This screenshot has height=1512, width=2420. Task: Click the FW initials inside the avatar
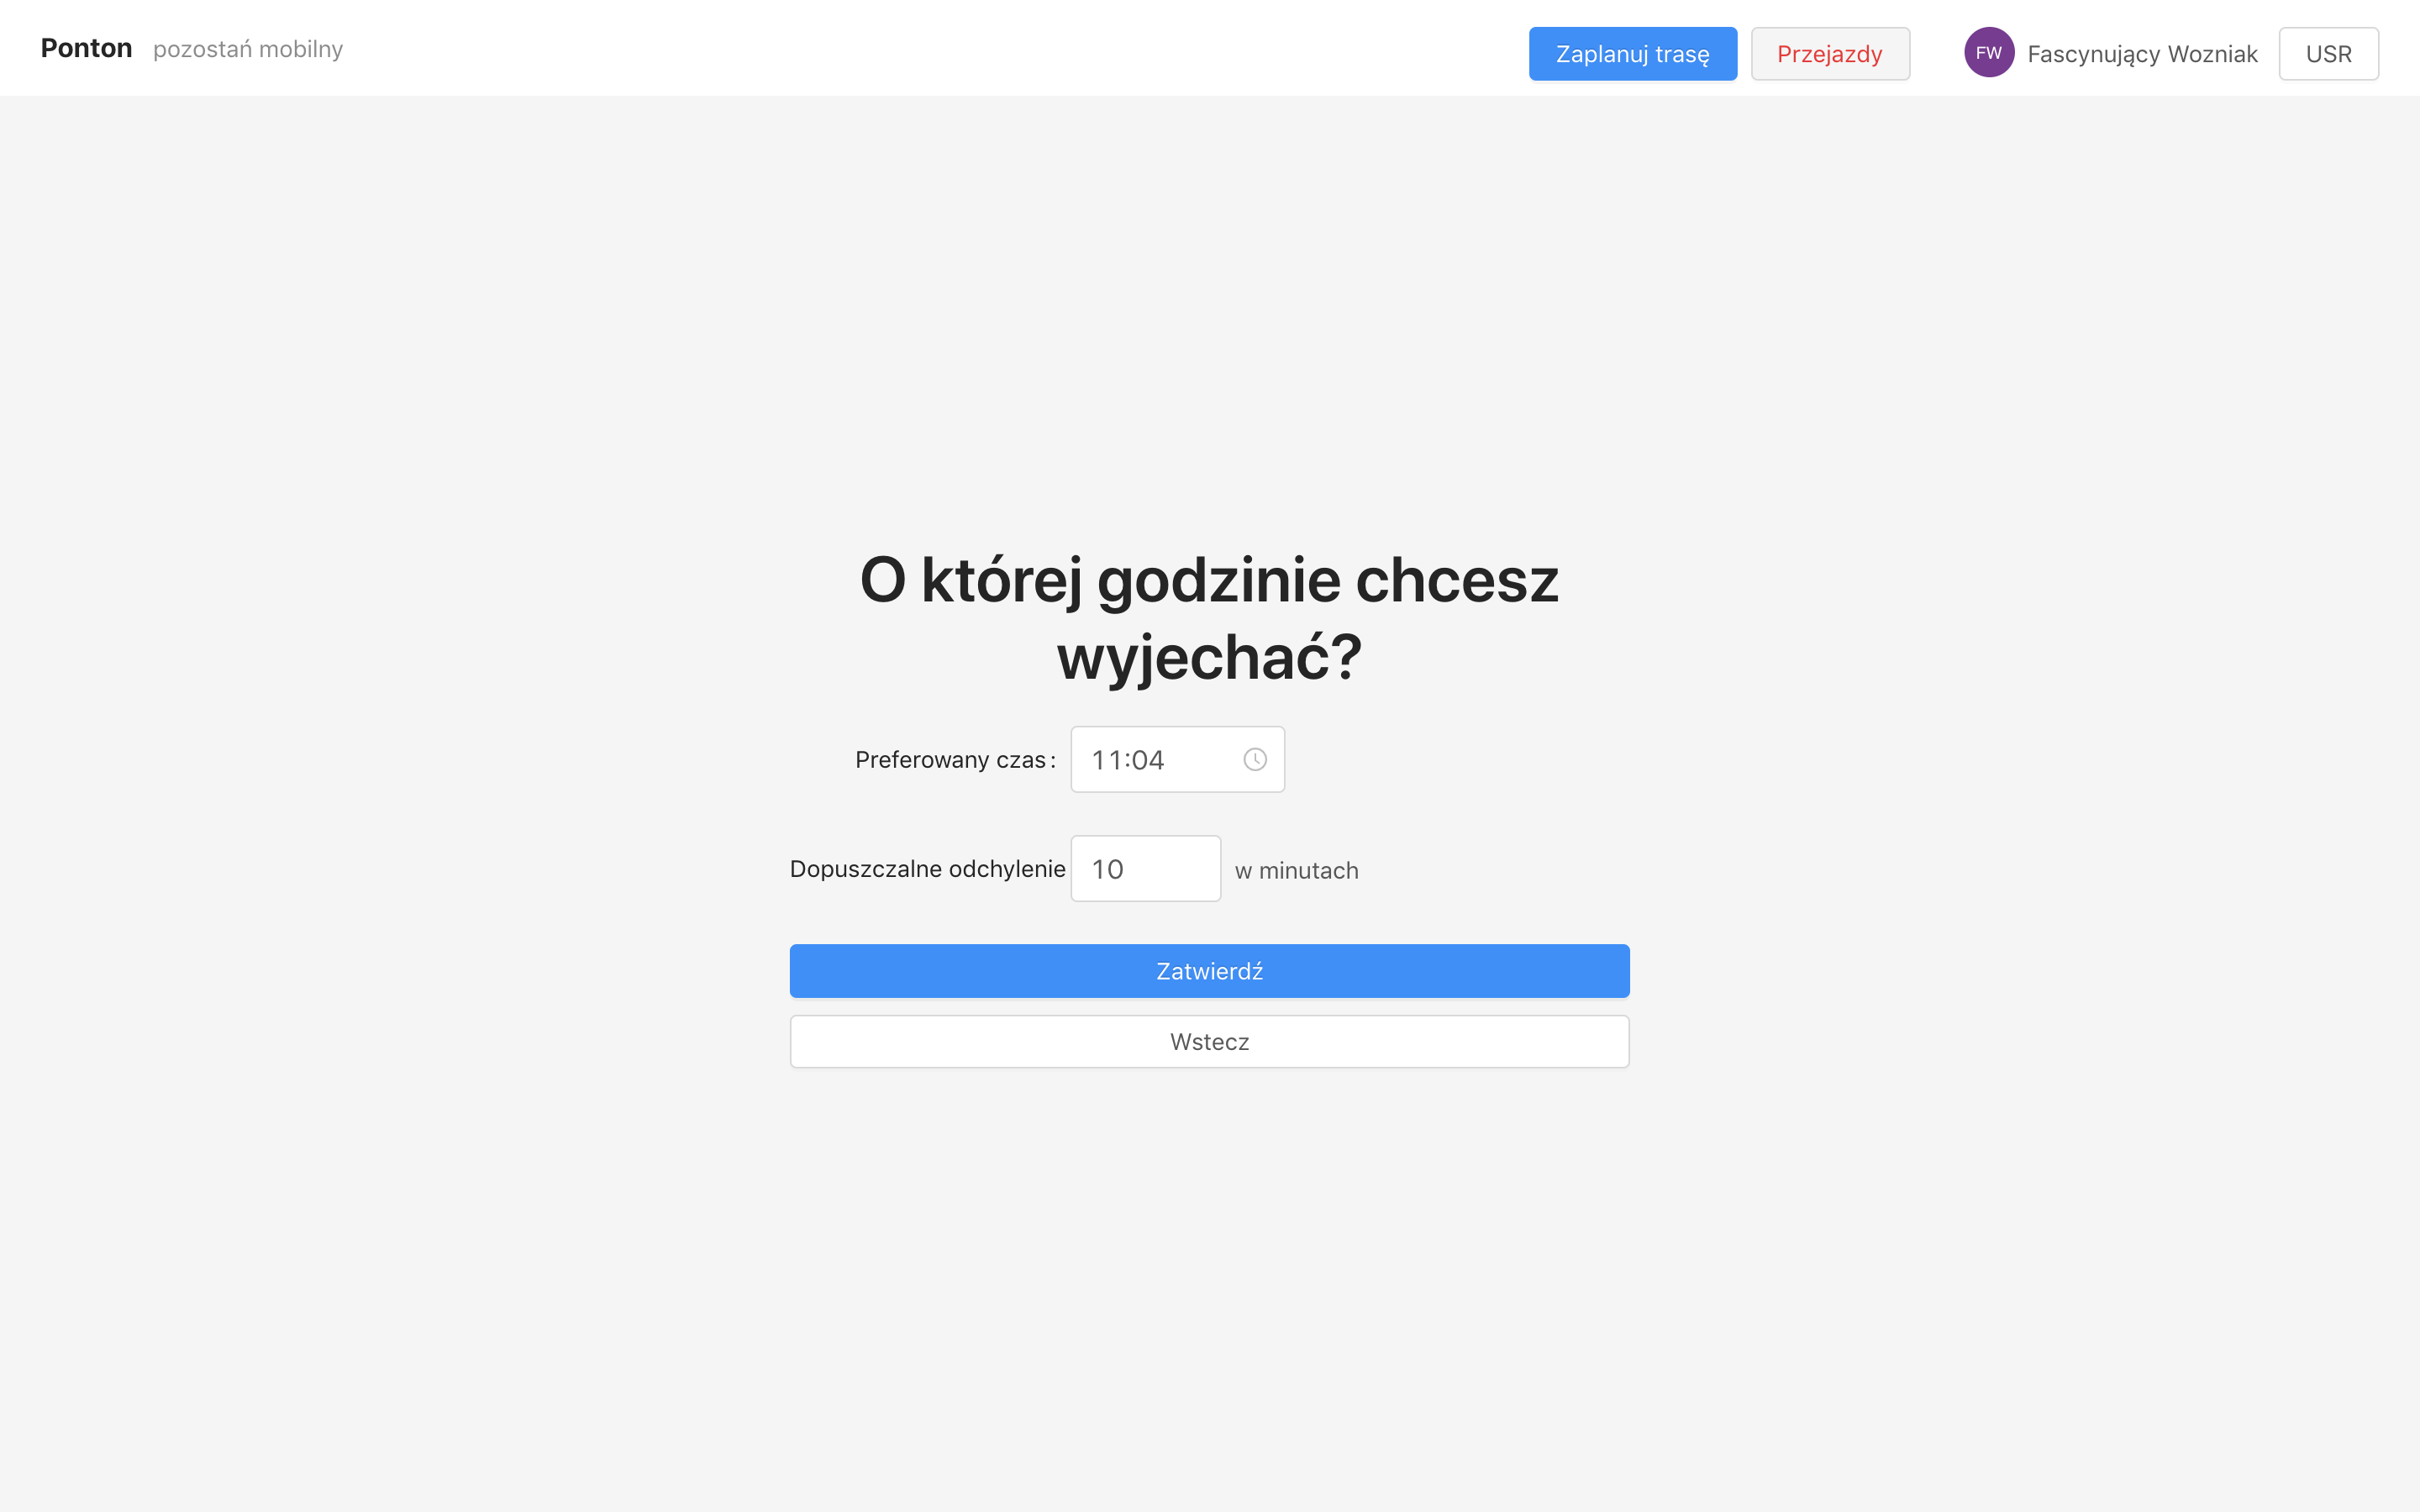[x=1988, y=53]
